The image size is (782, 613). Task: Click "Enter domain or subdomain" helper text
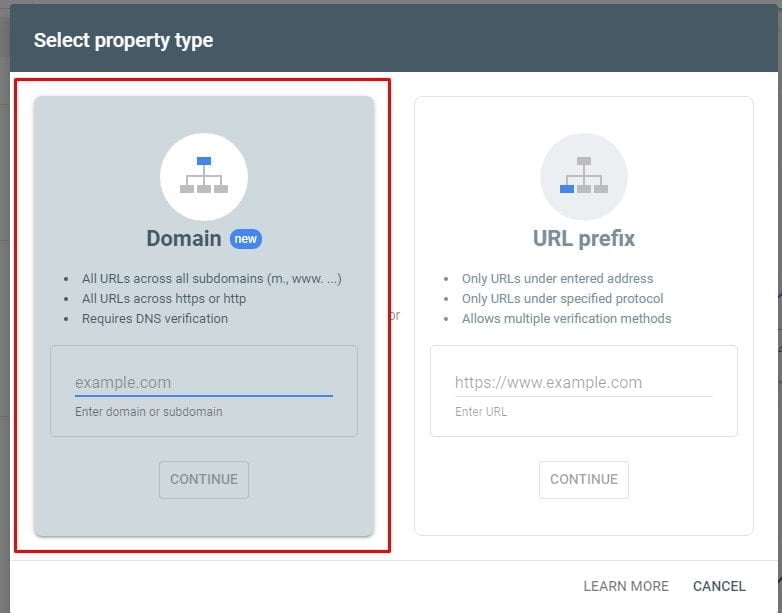coord(149,411)
